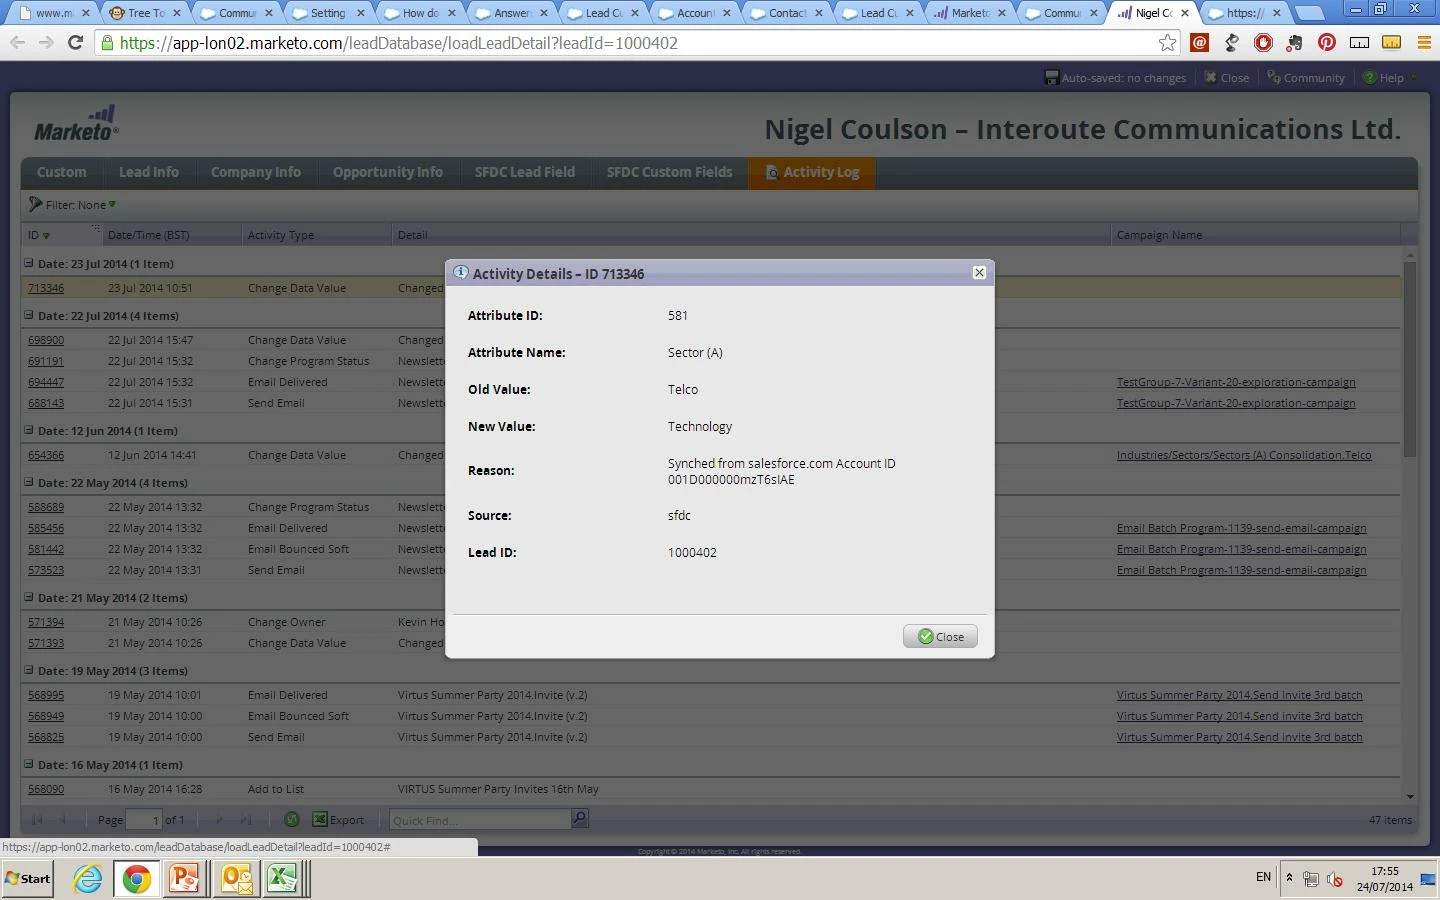Screen dimensions: 1440x900
Task: Go to last page in pager
Action: 246,820
